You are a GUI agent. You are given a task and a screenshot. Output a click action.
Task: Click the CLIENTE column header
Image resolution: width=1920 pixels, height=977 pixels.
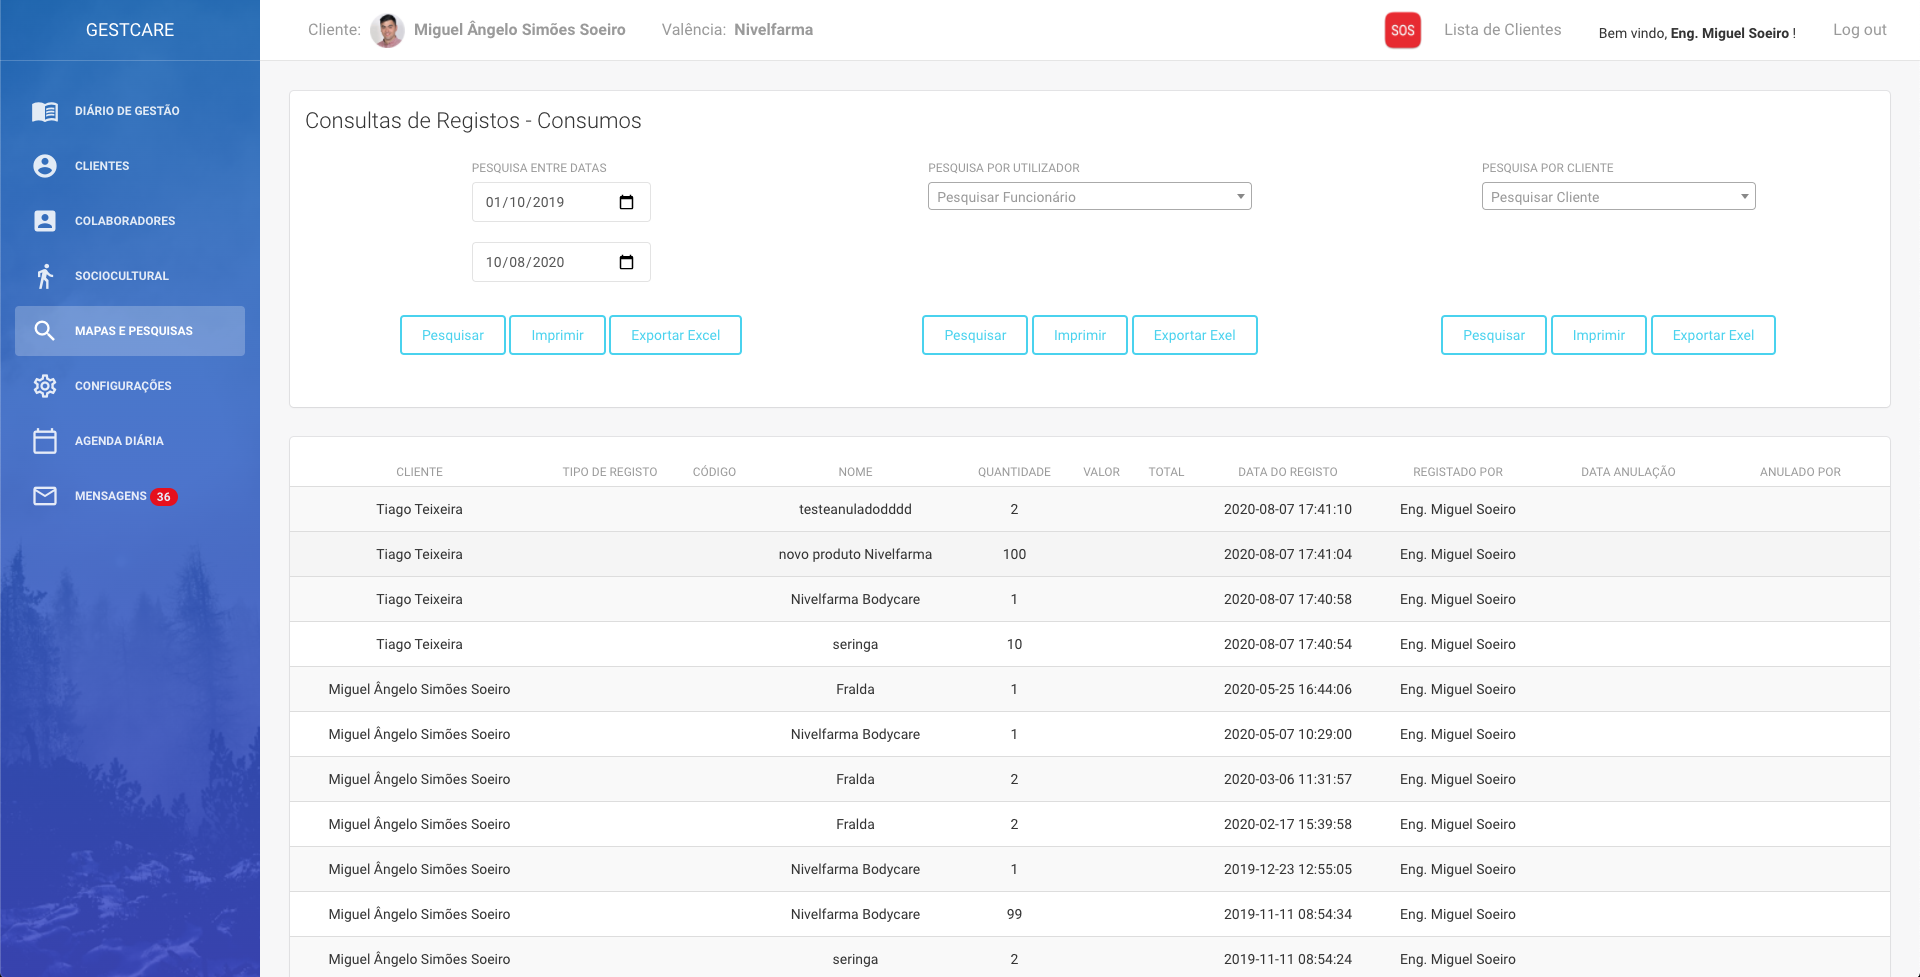419,472
